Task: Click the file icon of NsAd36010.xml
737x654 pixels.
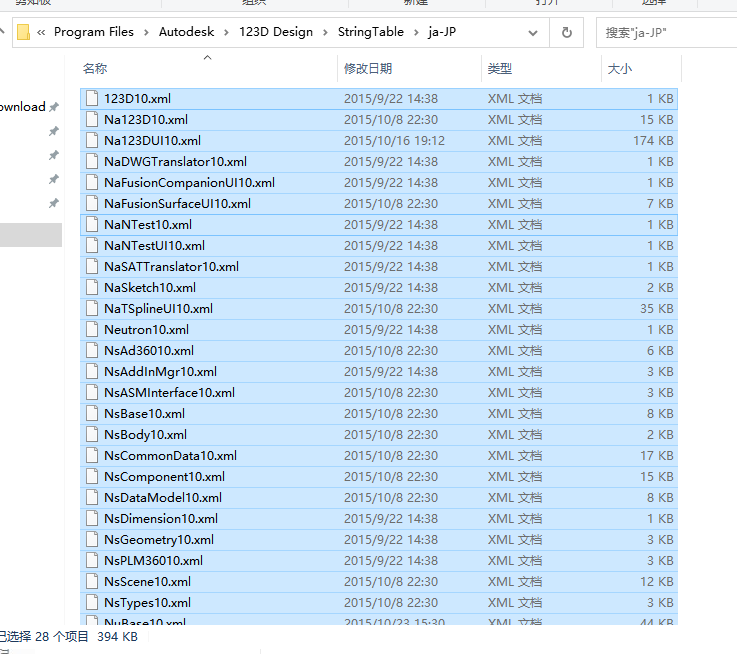Action: pyautogui.click(x=92, y=351)
